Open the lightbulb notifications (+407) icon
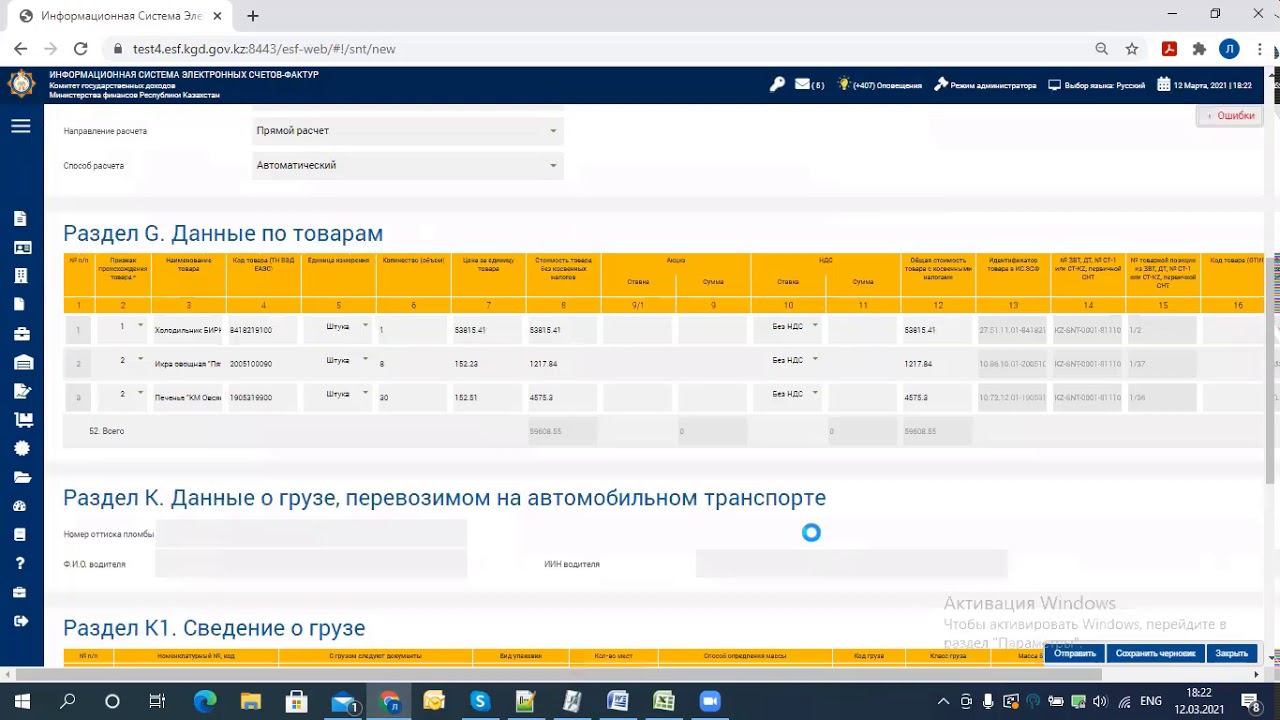This screenshot has height=720, width=1280. coord(844,85)
